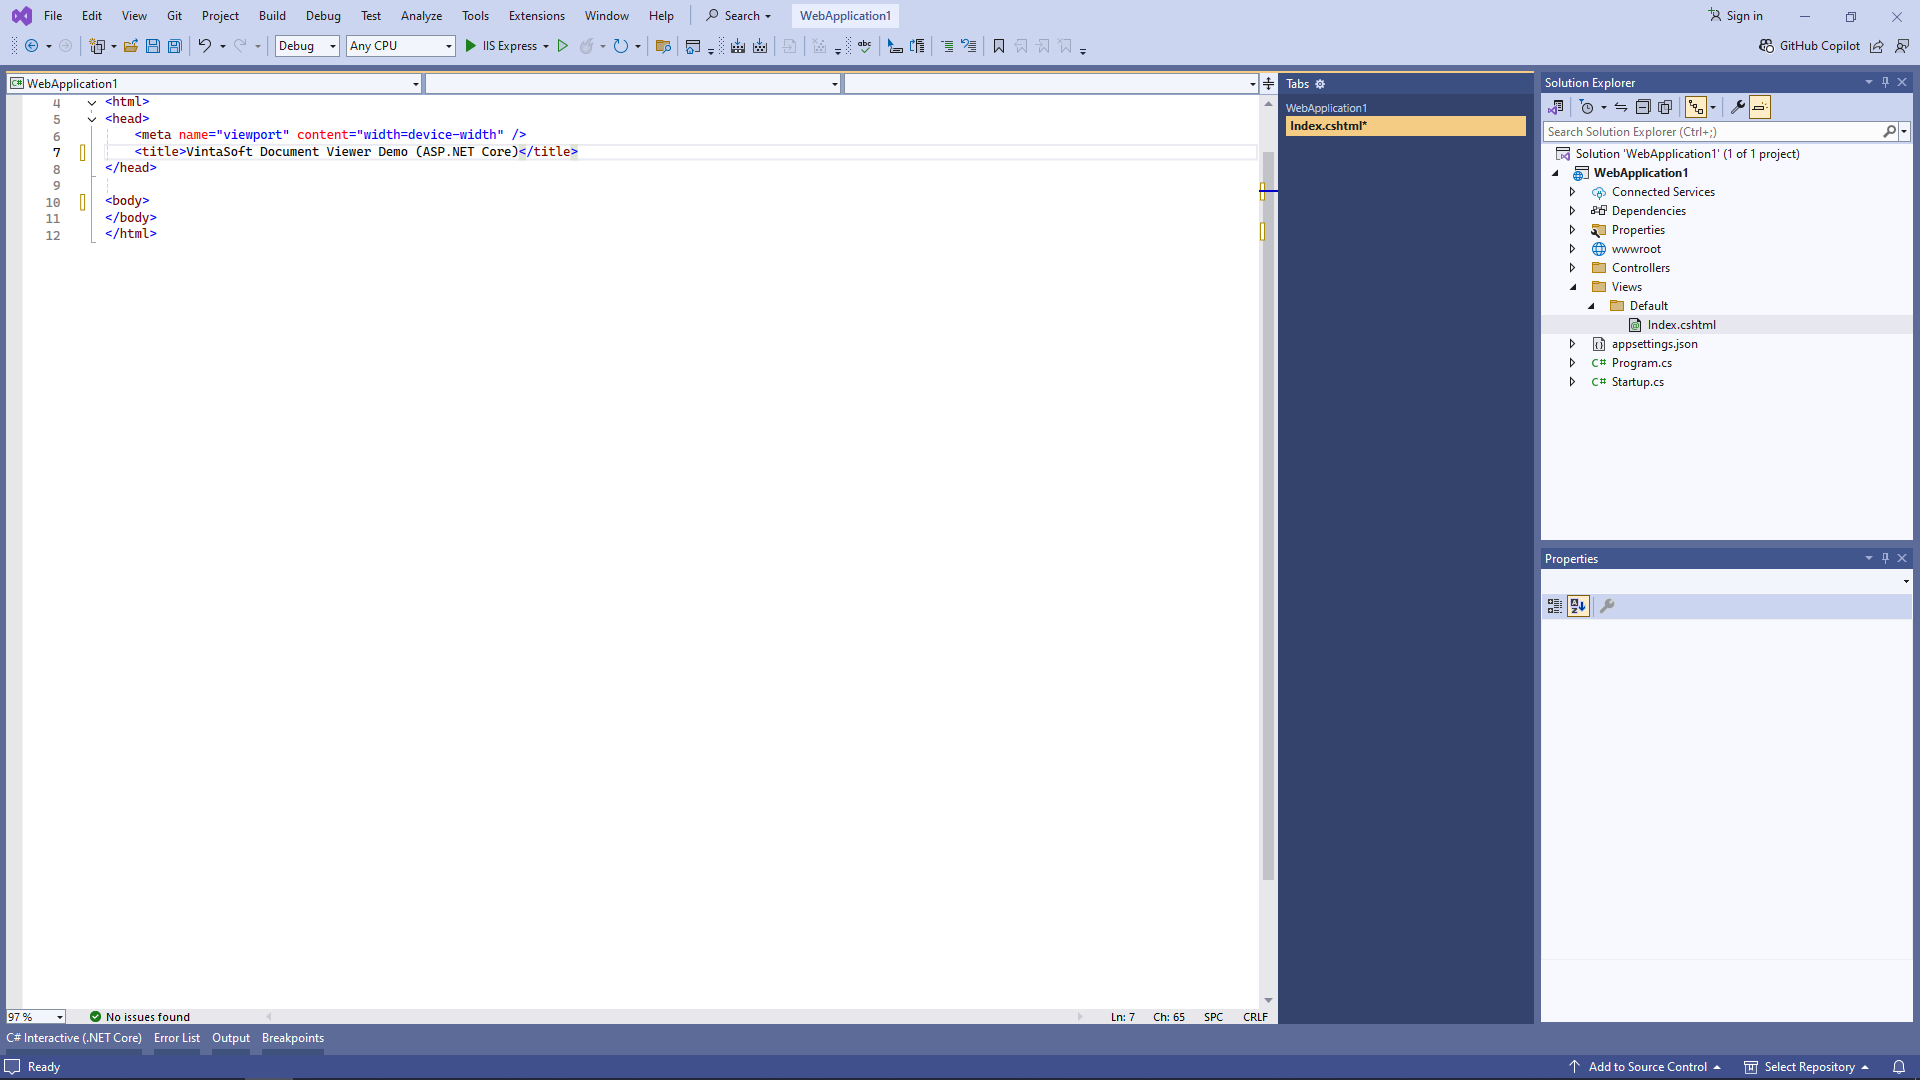Toggle Preview Selected Items in Solution Explorer

tap(1760, 107)
